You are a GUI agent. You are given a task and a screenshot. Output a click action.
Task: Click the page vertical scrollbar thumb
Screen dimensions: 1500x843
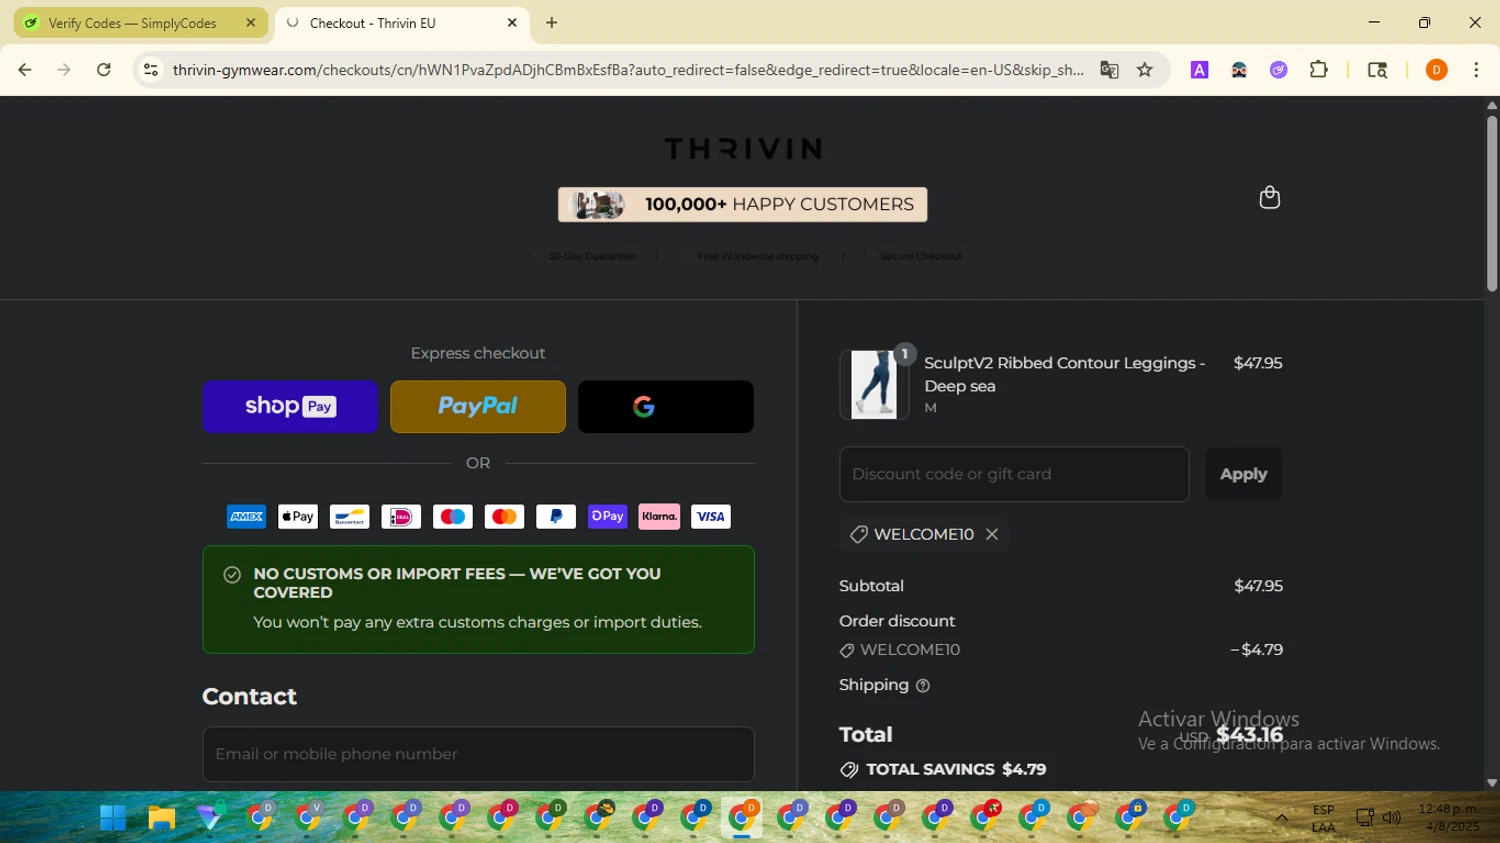pyautogui.click(x=1492, y=203)
